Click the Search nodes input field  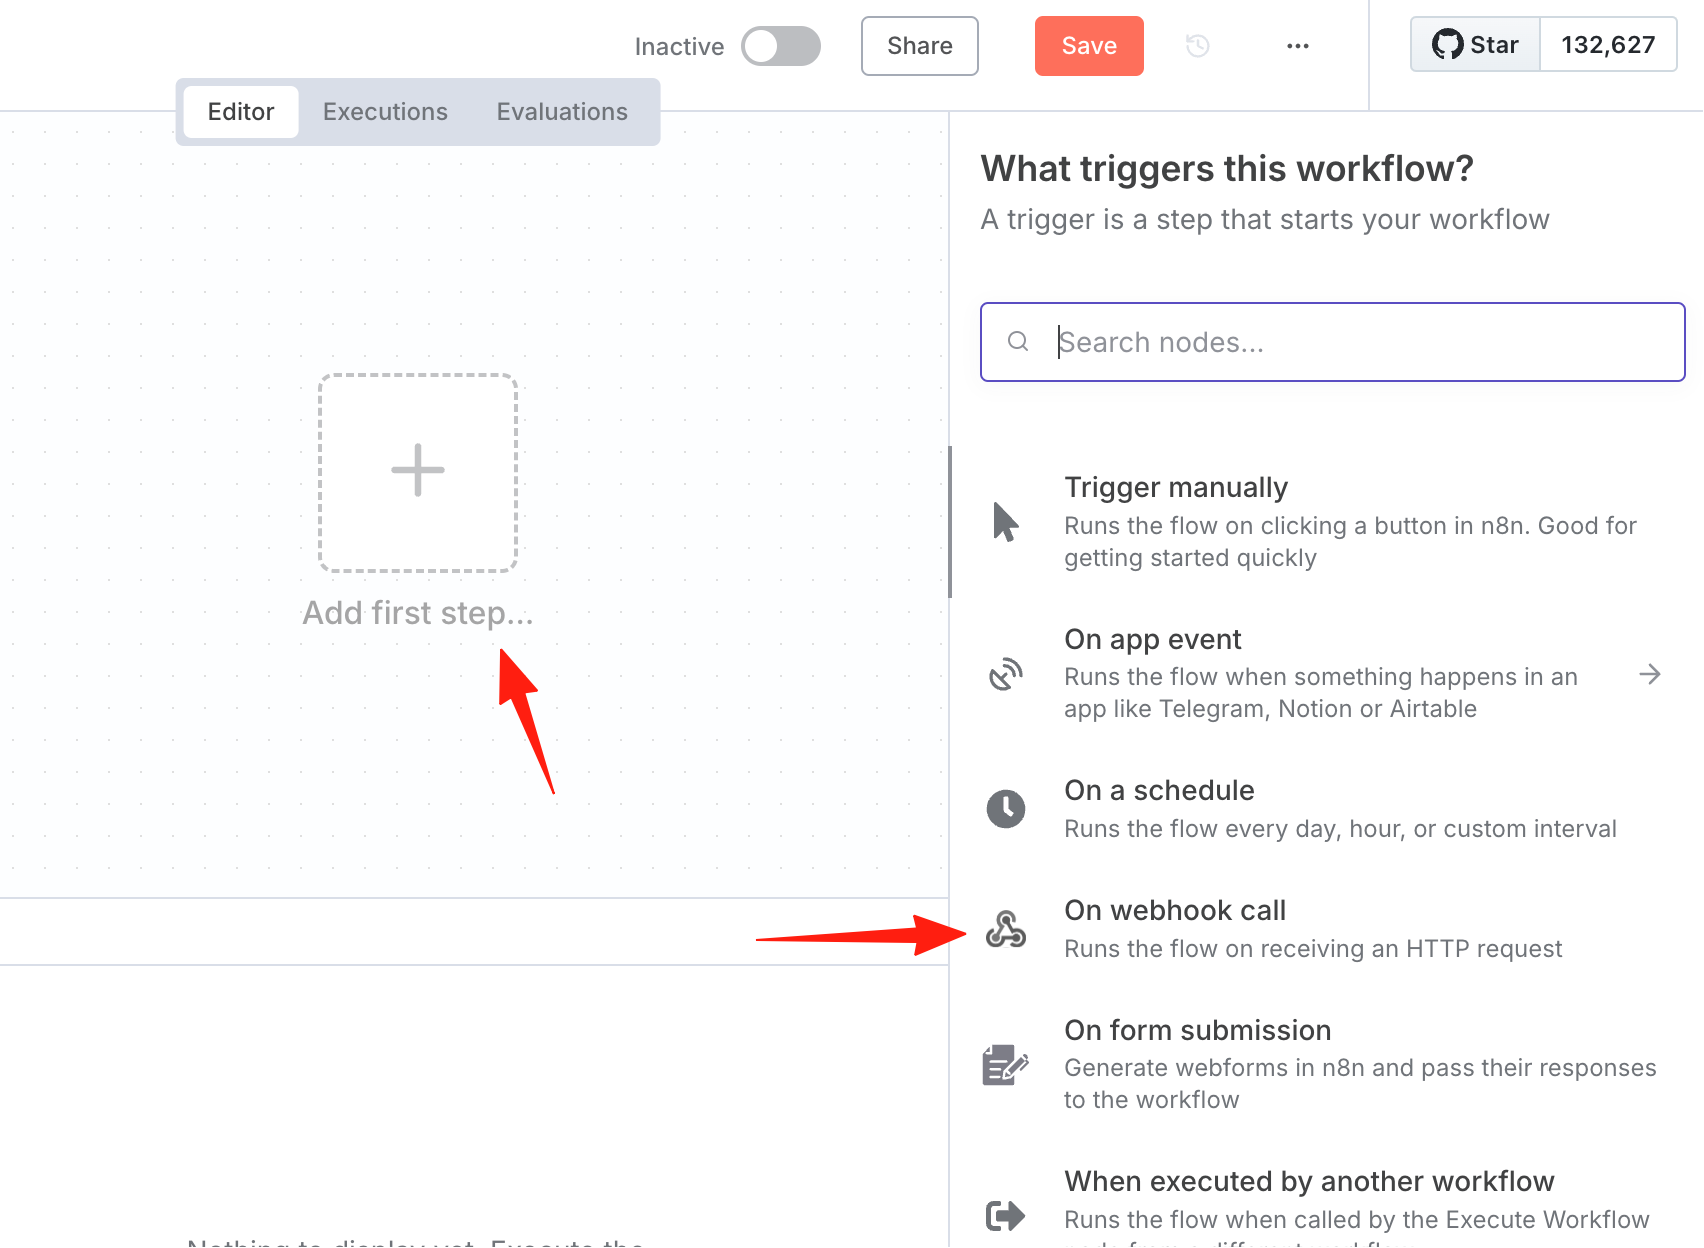[x=1333, y=342]
